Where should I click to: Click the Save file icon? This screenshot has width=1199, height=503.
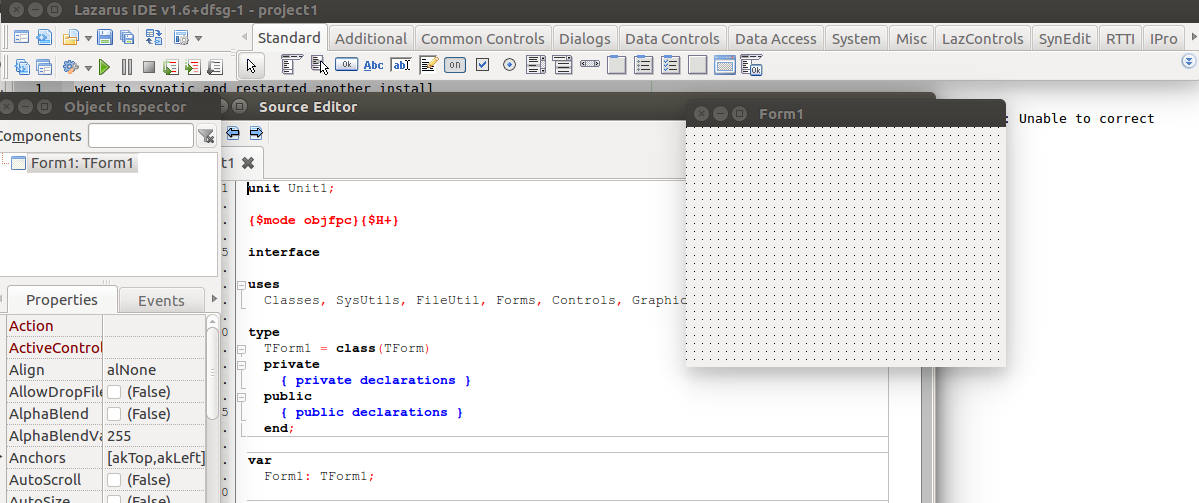point(104,38)
